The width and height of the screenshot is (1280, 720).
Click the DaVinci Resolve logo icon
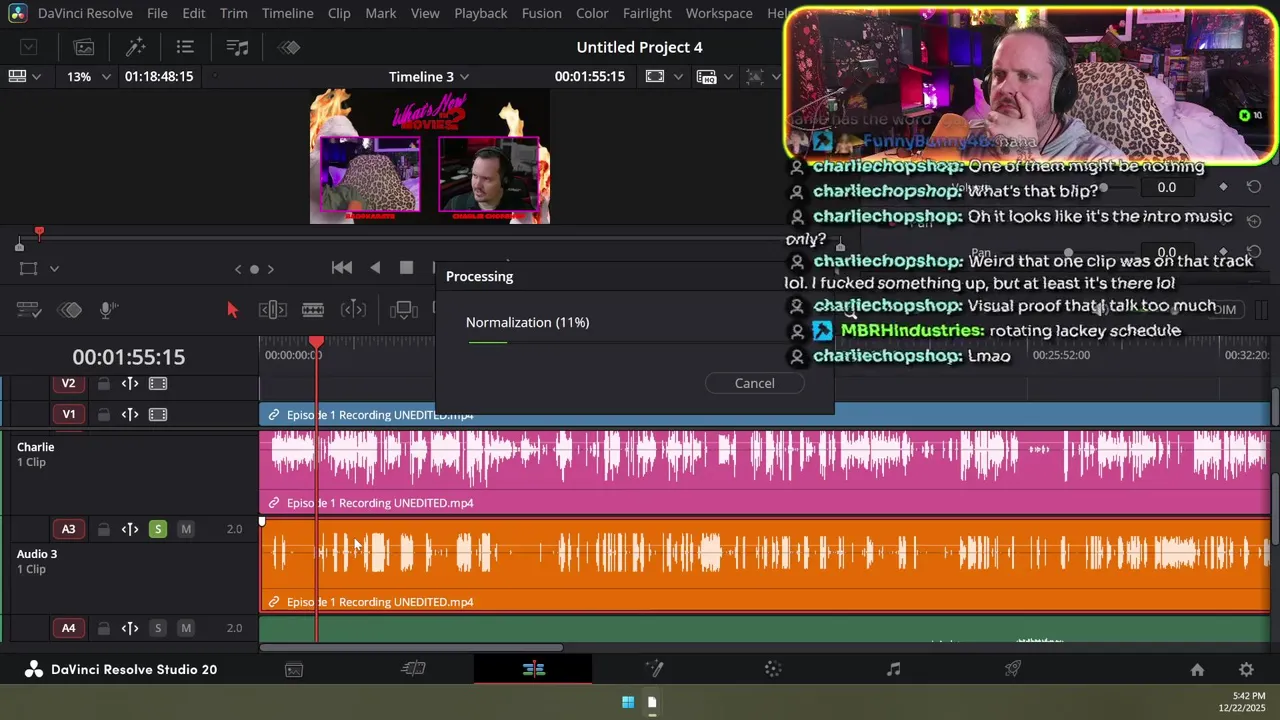pos(18,13)
